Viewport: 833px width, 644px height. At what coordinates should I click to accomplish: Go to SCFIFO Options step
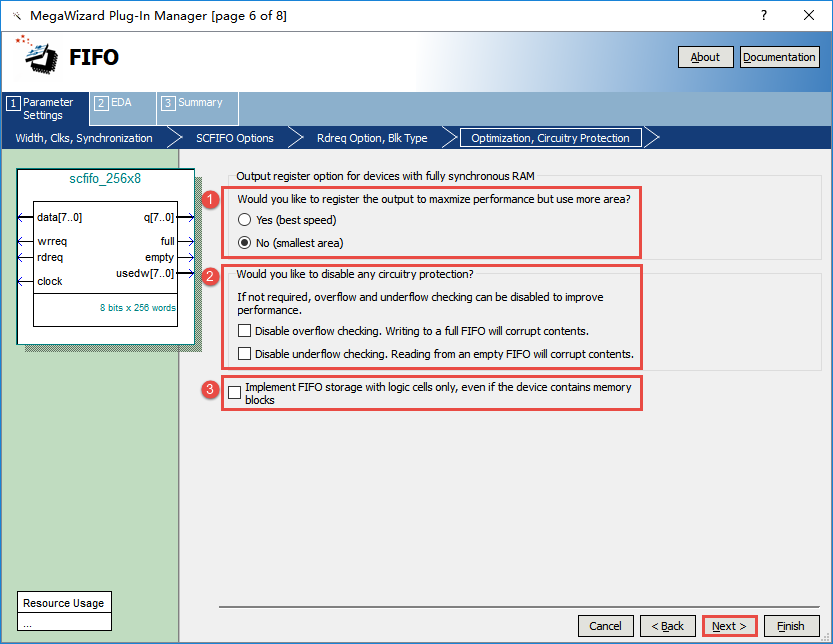click(x=235, y=138)
